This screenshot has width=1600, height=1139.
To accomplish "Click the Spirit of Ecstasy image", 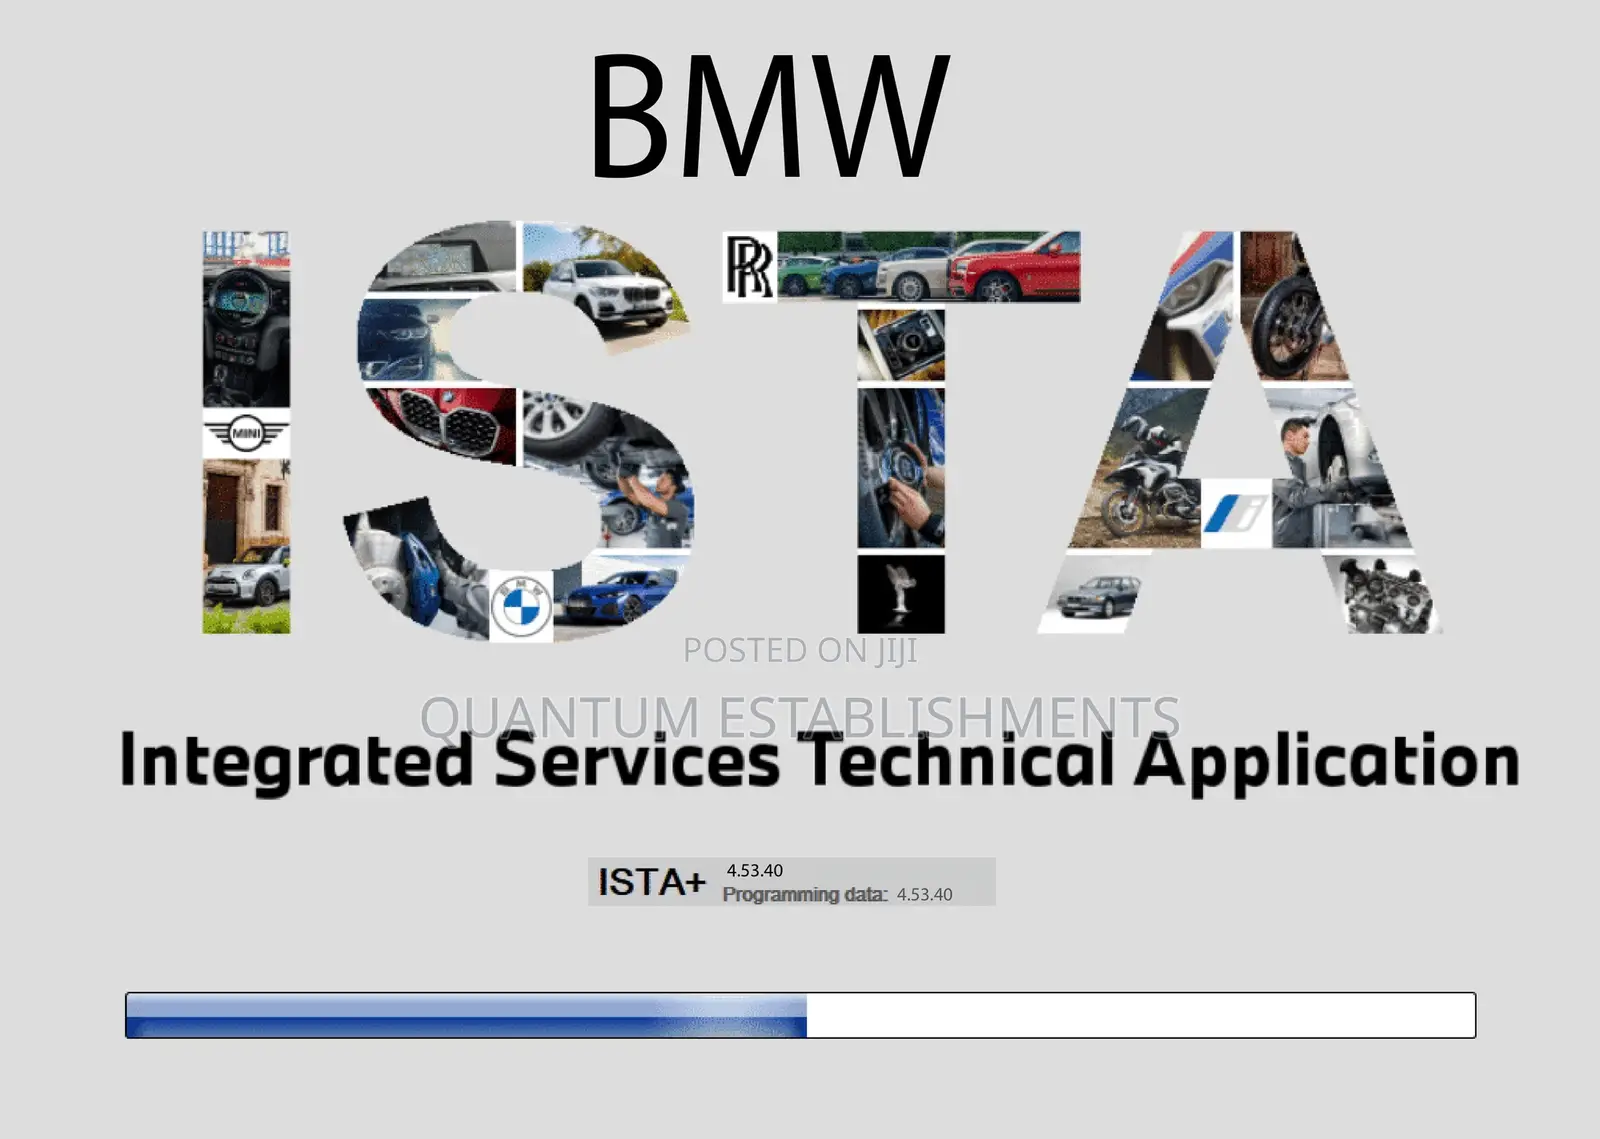I will tap(901, 594).
